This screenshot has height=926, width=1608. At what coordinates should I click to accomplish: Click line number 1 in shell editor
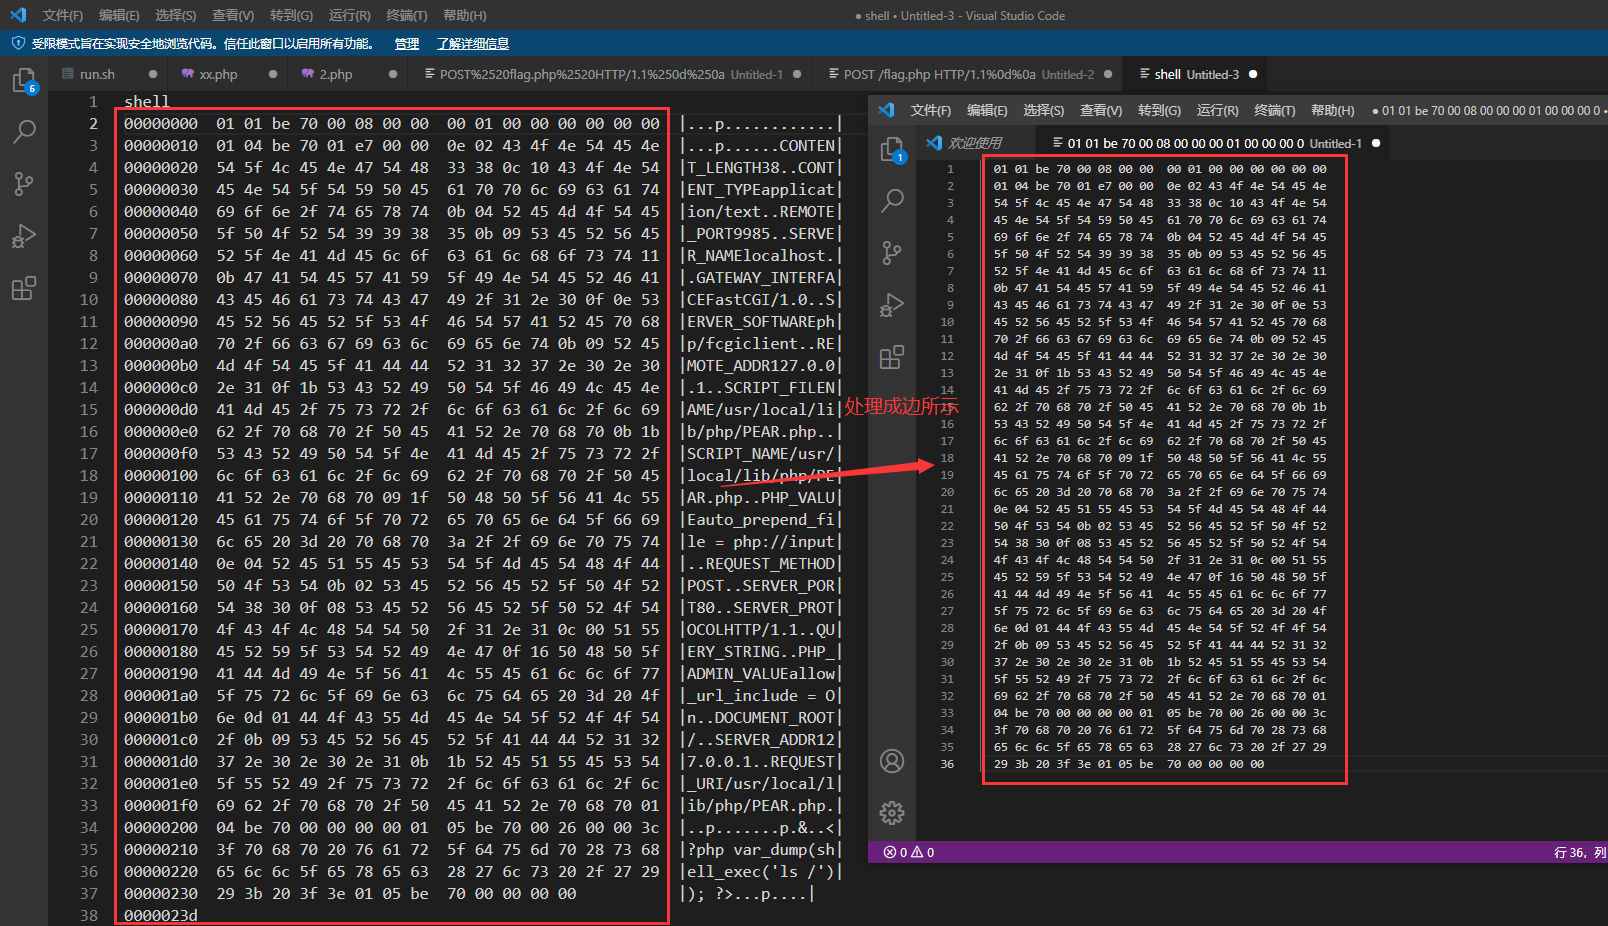coord(93,101)
